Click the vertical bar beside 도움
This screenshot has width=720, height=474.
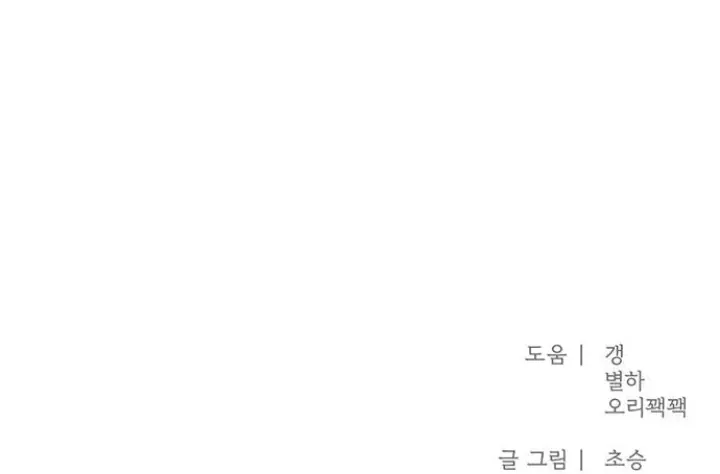[582, 355]
